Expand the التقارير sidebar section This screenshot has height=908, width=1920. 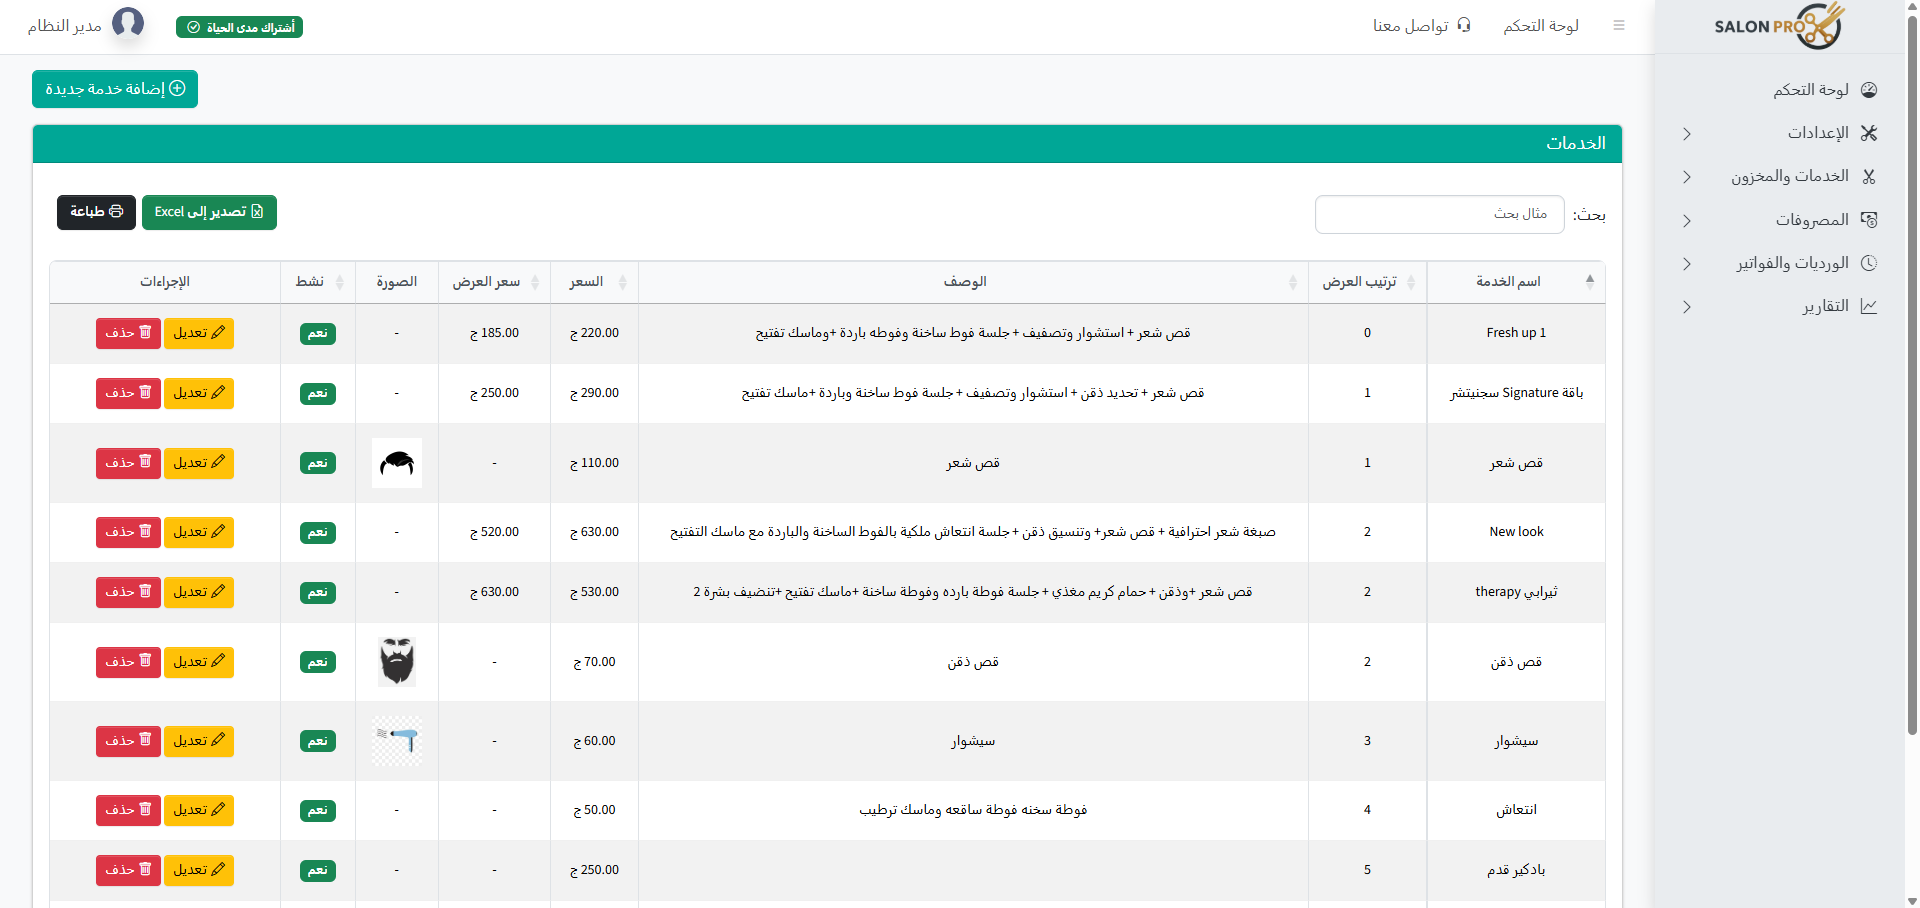[1687, 307]
